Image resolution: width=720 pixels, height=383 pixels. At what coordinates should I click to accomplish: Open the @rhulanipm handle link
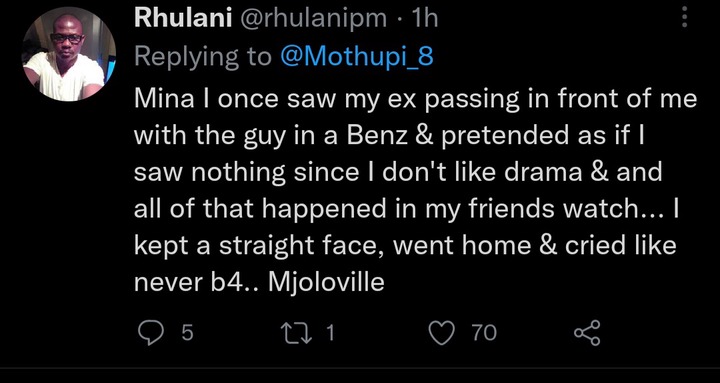311,19
